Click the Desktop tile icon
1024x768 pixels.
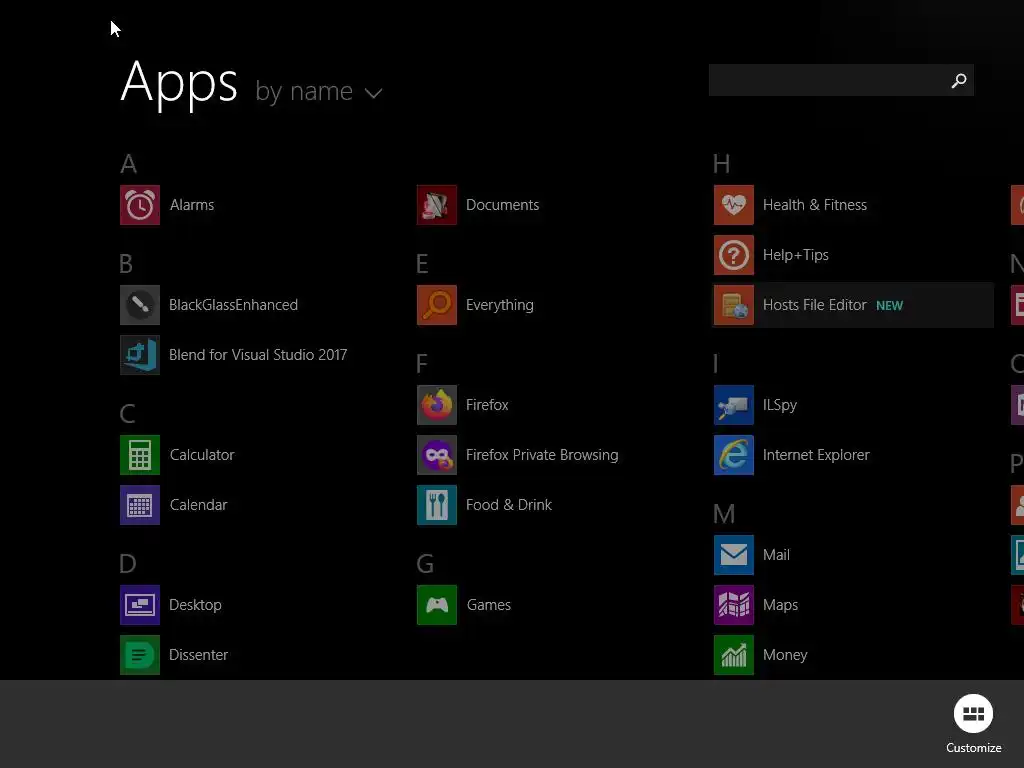(140, 605)
